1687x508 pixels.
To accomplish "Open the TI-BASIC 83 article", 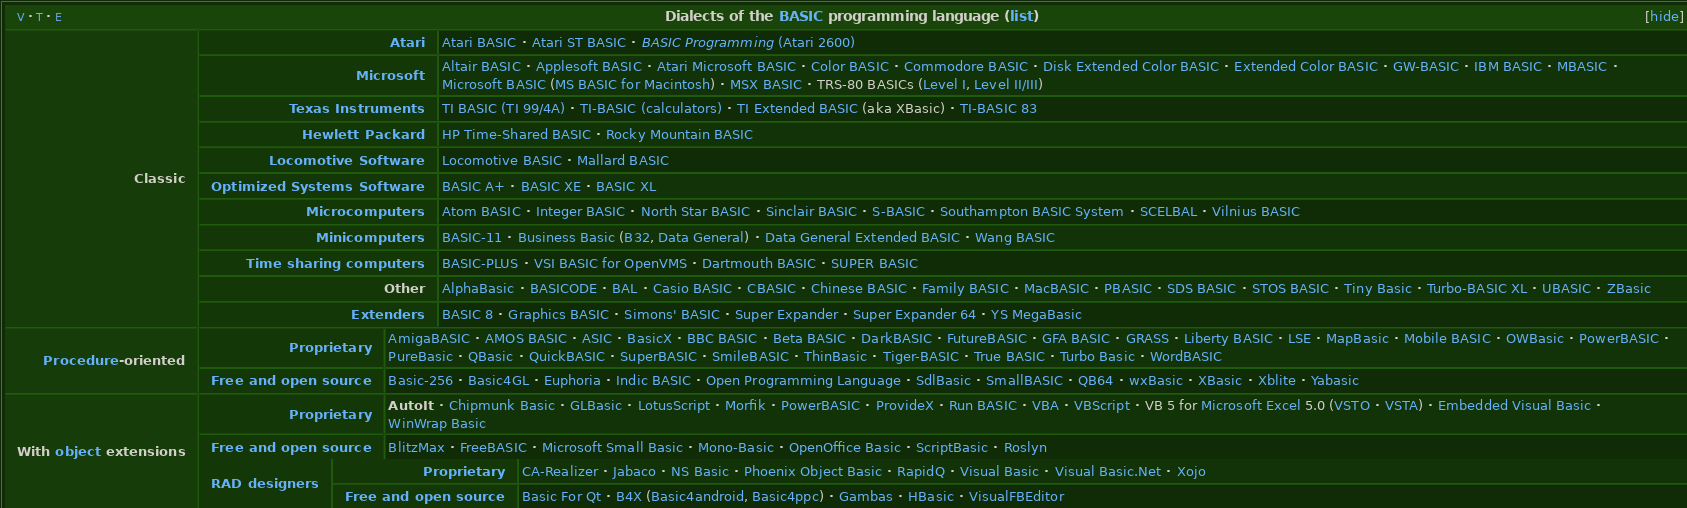I will [x=998, y=108].
